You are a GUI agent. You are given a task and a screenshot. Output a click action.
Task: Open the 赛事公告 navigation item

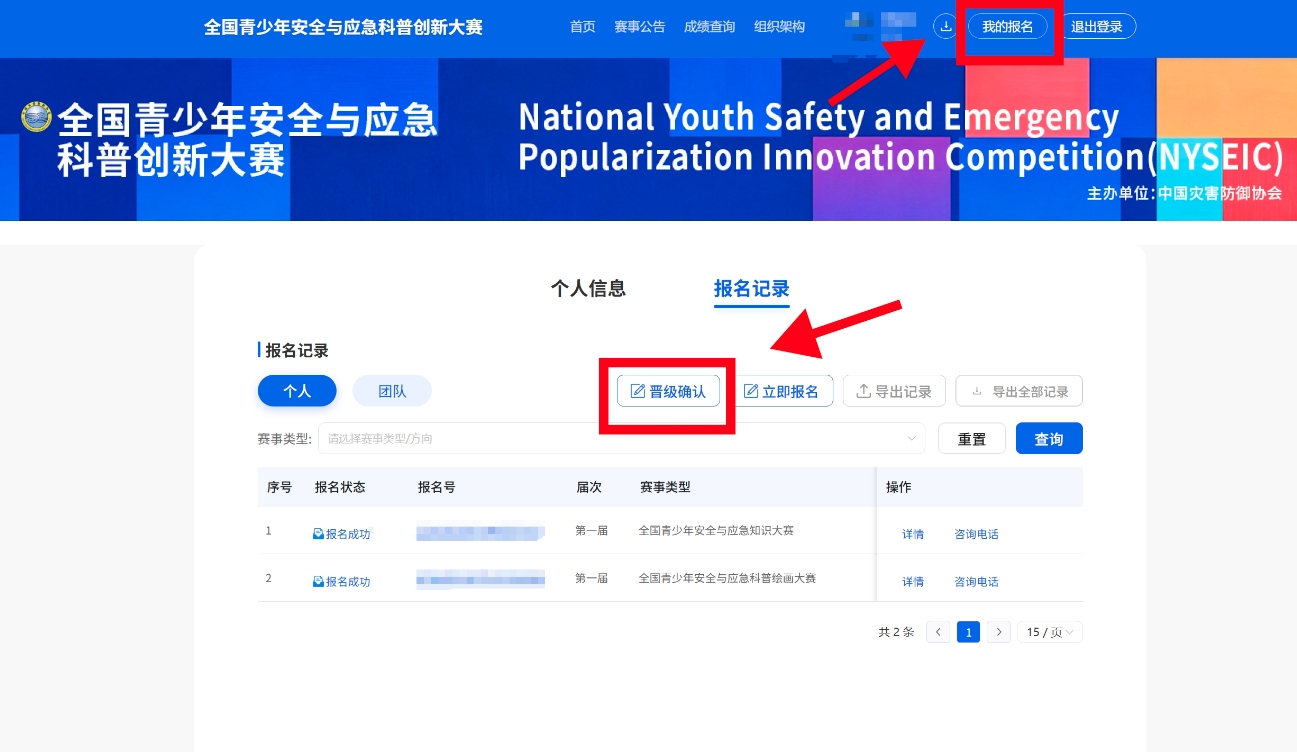click(640, 27)
